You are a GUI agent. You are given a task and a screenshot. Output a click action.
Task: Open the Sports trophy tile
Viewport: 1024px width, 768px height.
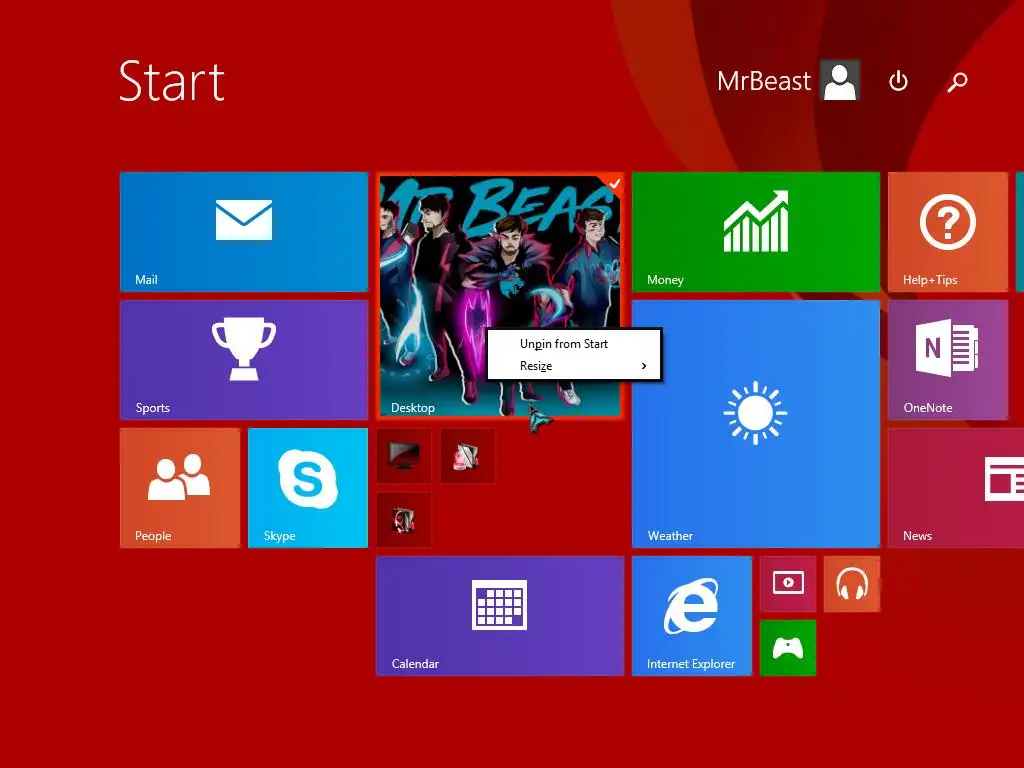coord(244,360)
